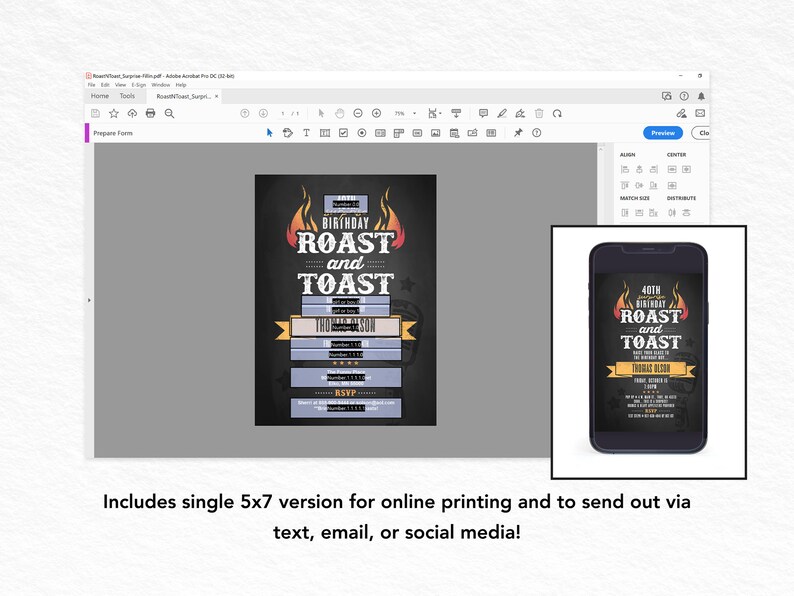Open Find text magnifier

point(169,113)
